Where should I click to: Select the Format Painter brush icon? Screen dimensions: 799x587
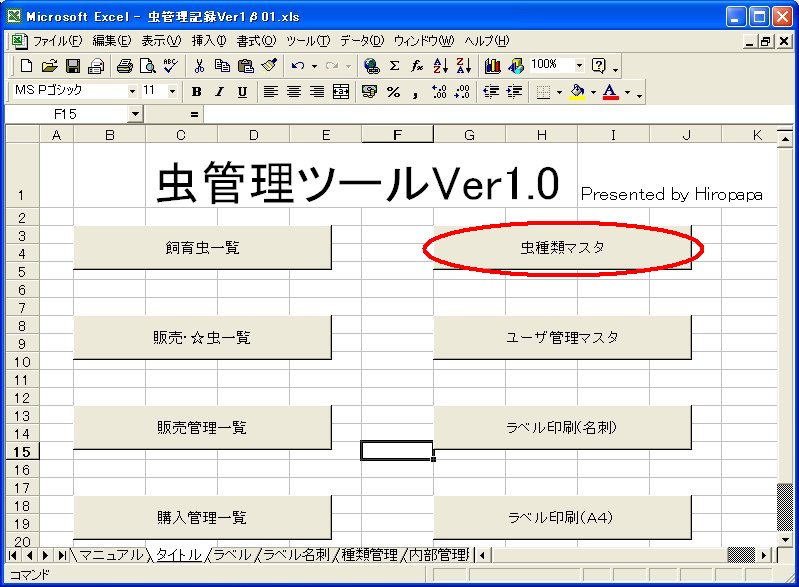point(268,66)
